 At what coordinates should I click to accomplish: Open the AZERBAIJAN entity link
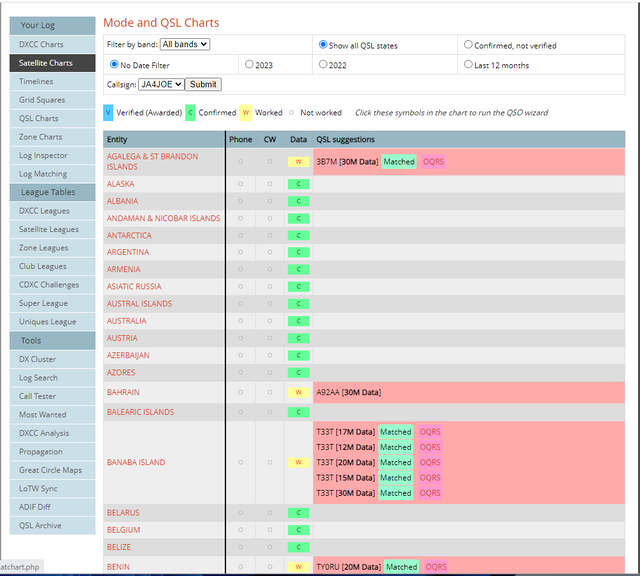coord(128,356)
